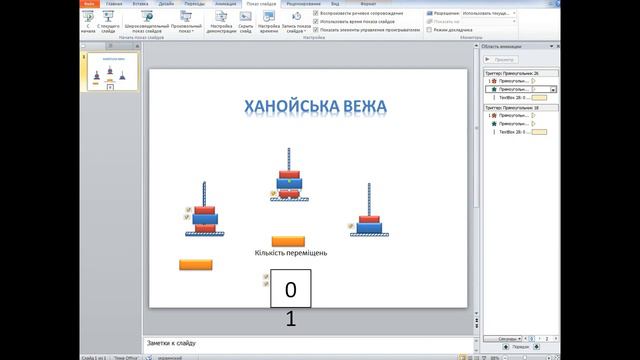
Task: Move animation later with reorder down arrow
Action: [536, 347]
